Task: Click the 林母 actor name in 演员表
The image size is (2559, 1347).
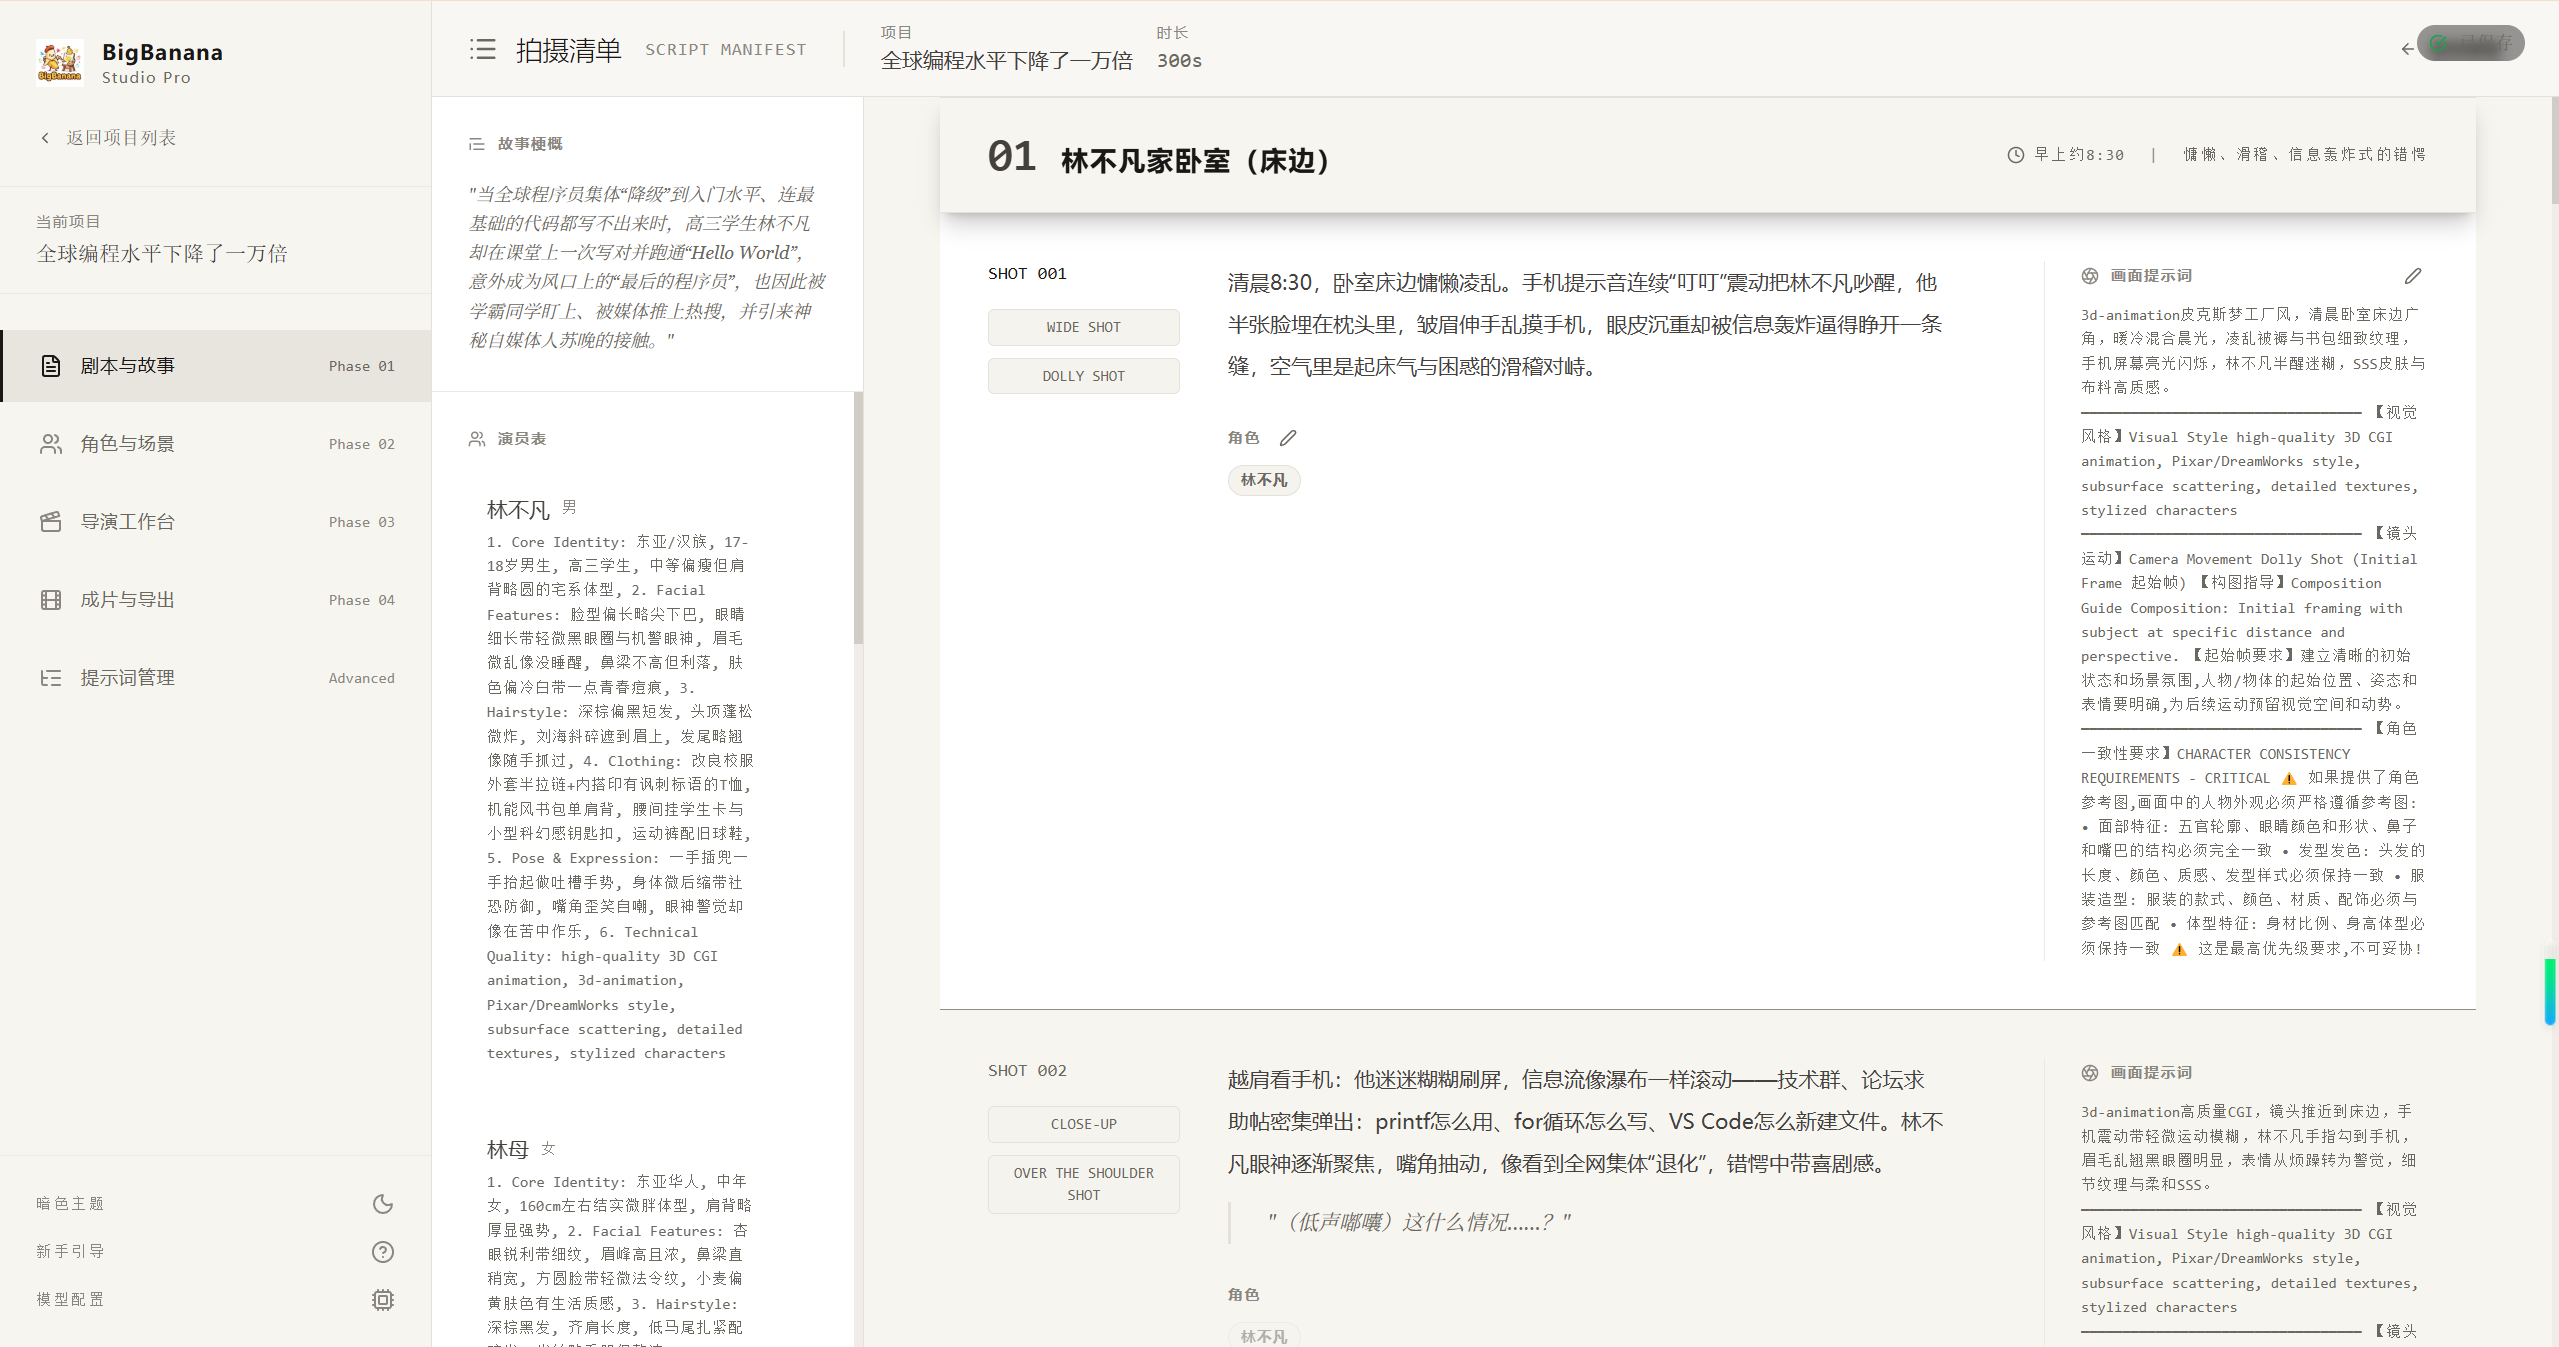Action: [x=508, y=1150]
